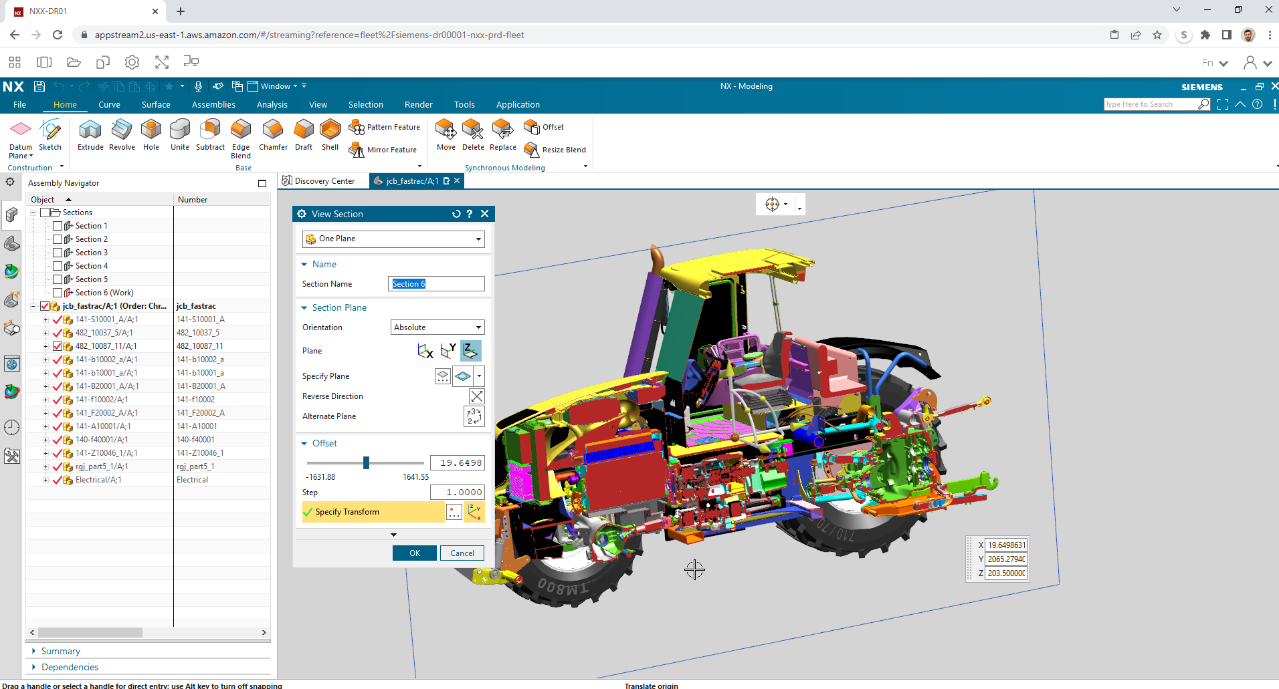
Task: Select the Edge Blend tool
Action: pyautogui.click(x=241, y=130)
